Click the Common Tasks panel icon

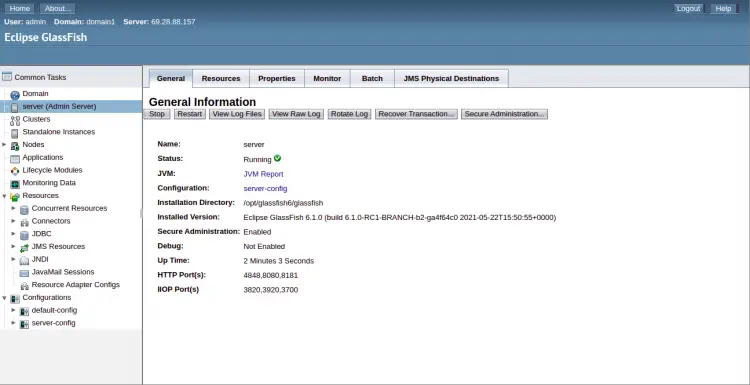[x=7, y=77]
